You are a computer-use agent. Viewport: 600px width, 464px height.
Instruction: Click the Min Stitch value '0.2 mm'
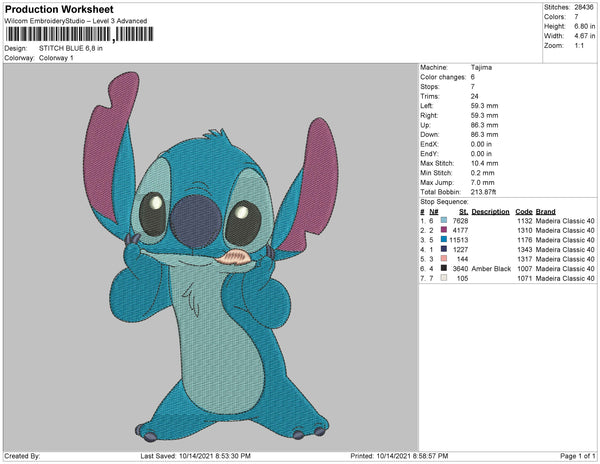click(483, 173)
